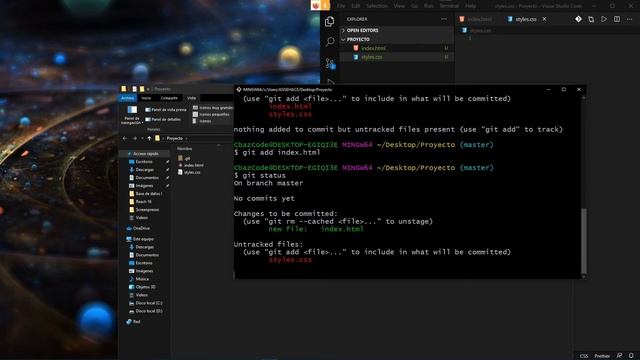Click the Open Changes icon in editor toolbar
This screenshot has width=640, height=360.
(x=591, y=19)
